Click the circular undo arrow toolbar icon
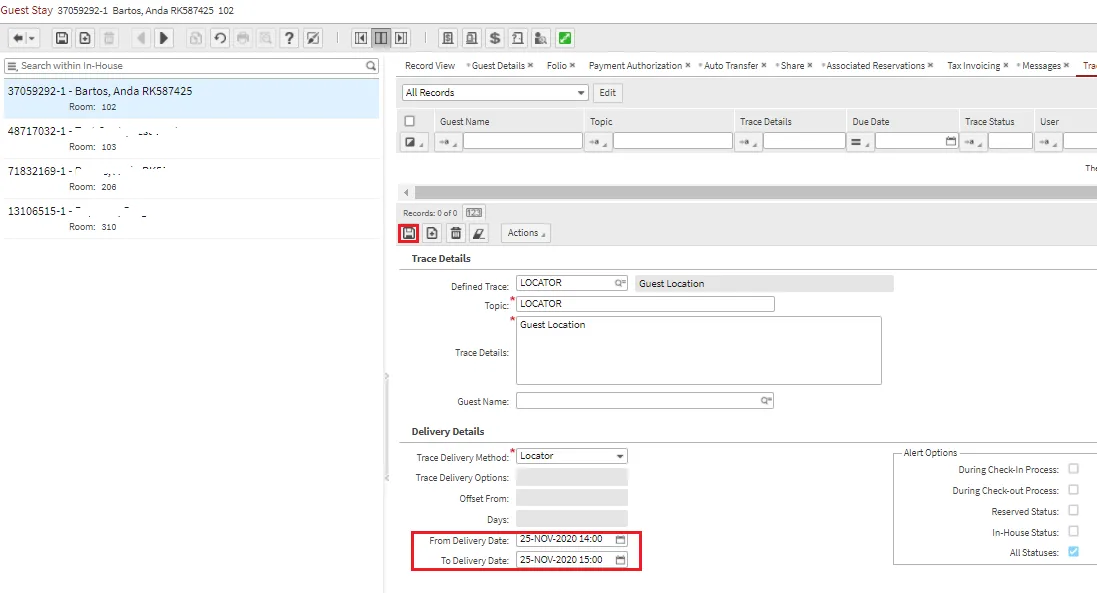 tap(220, 38)
